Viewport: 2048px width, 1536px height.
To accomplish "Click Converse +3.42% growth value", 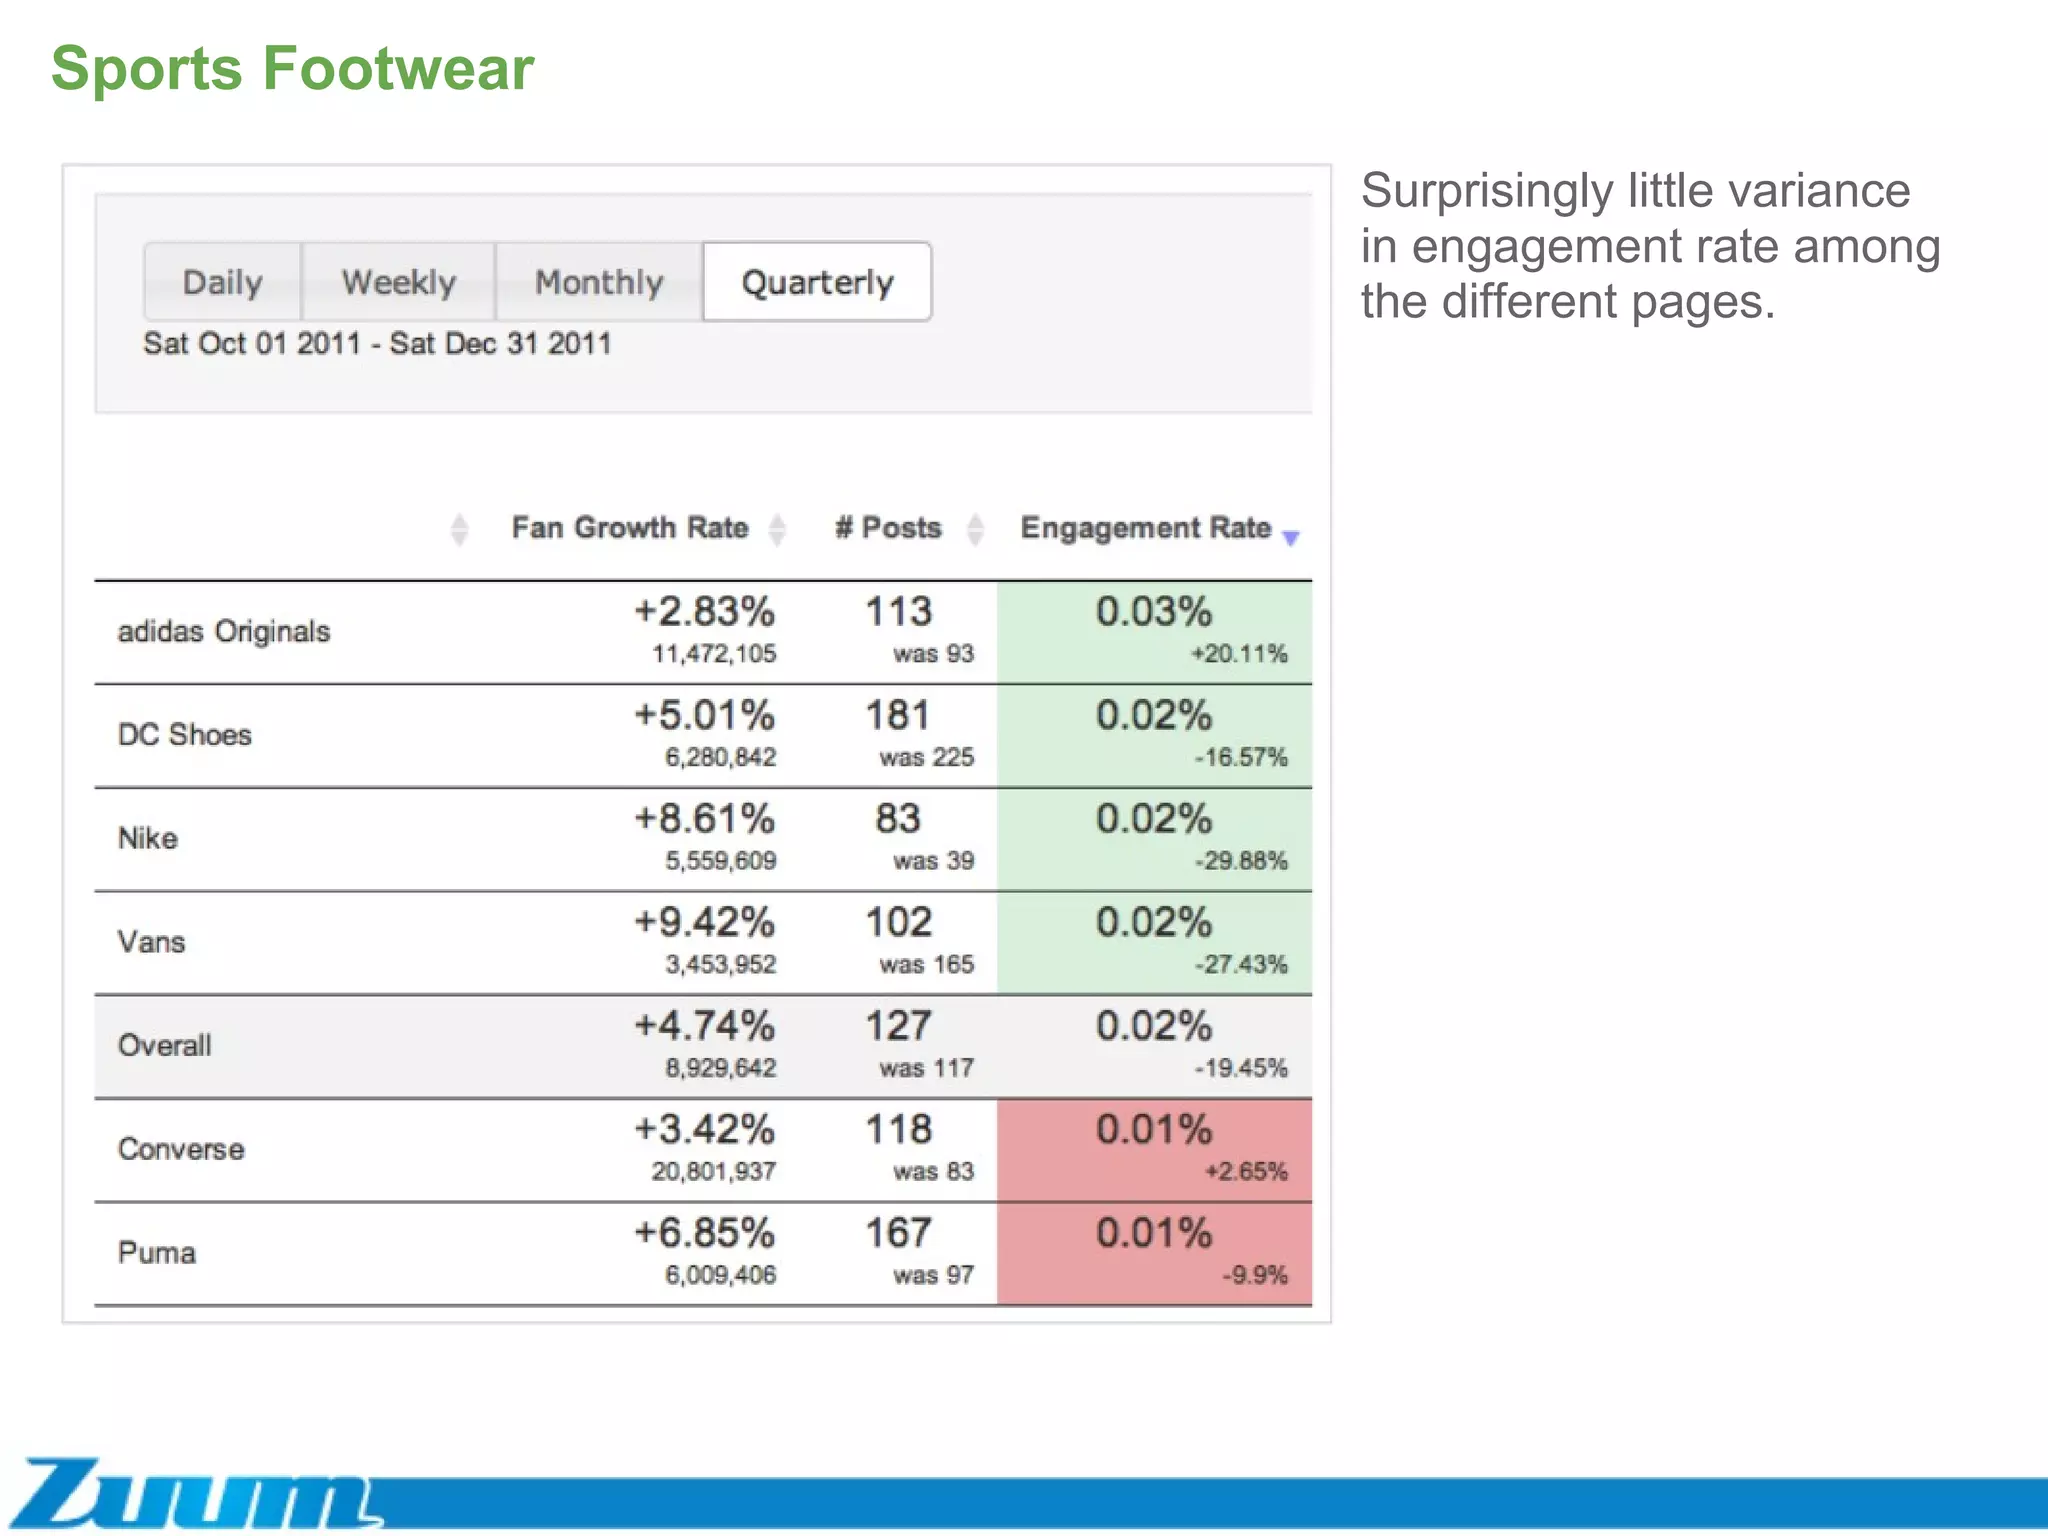I will tap(705, 1129).
